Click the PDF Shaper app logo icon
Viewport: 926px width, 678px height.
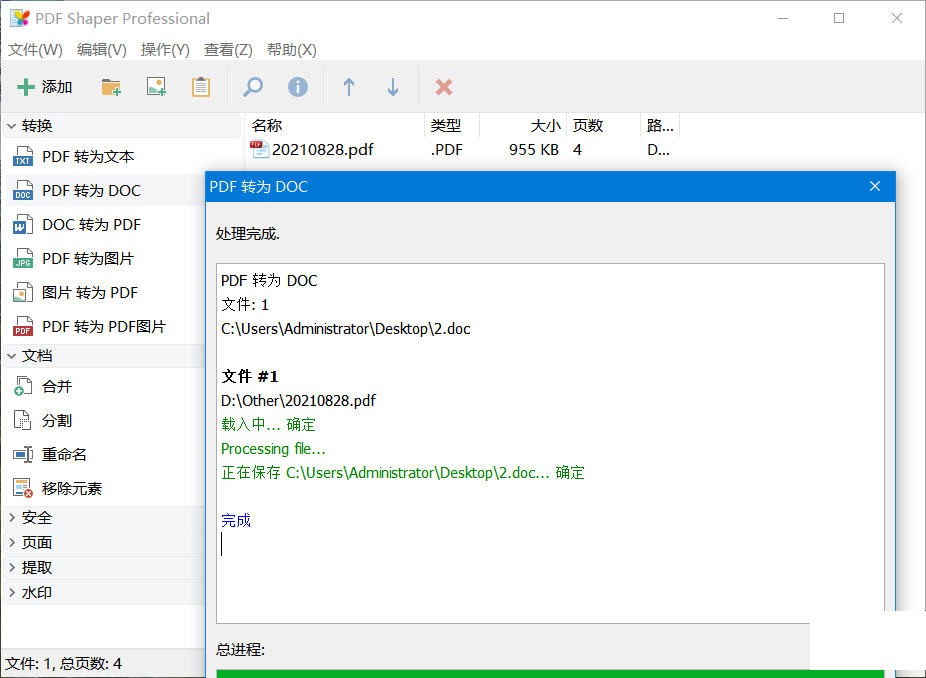click(x=19, y=18)
